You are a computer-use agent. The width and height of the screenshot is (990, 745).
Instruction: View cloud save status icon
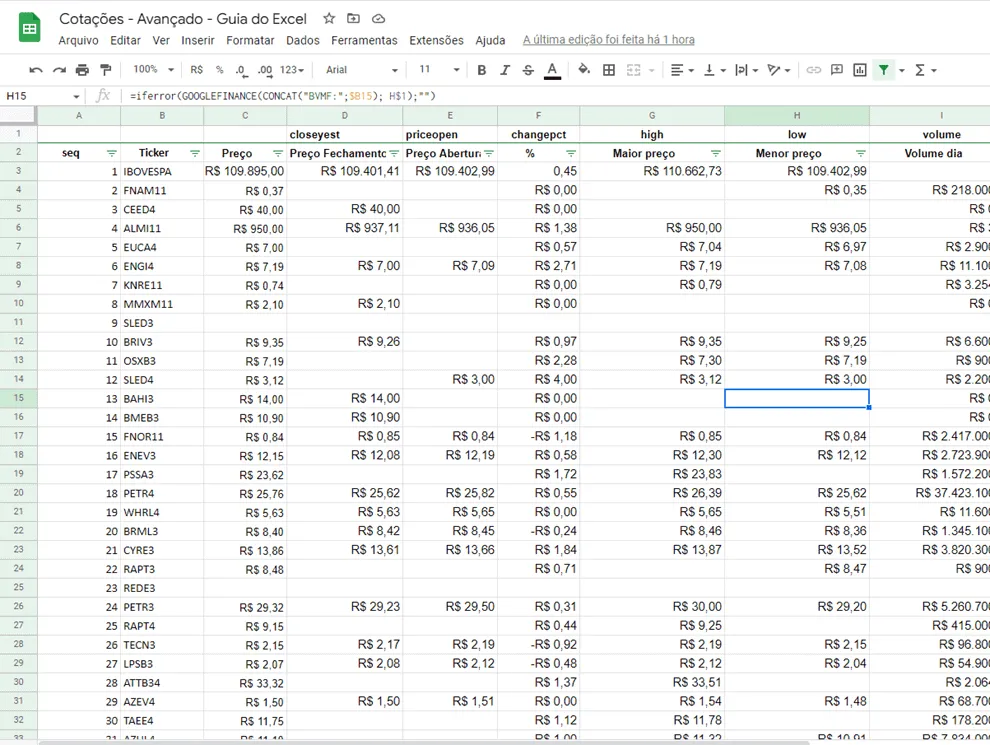pyautogui.click(x=378, y=18)
